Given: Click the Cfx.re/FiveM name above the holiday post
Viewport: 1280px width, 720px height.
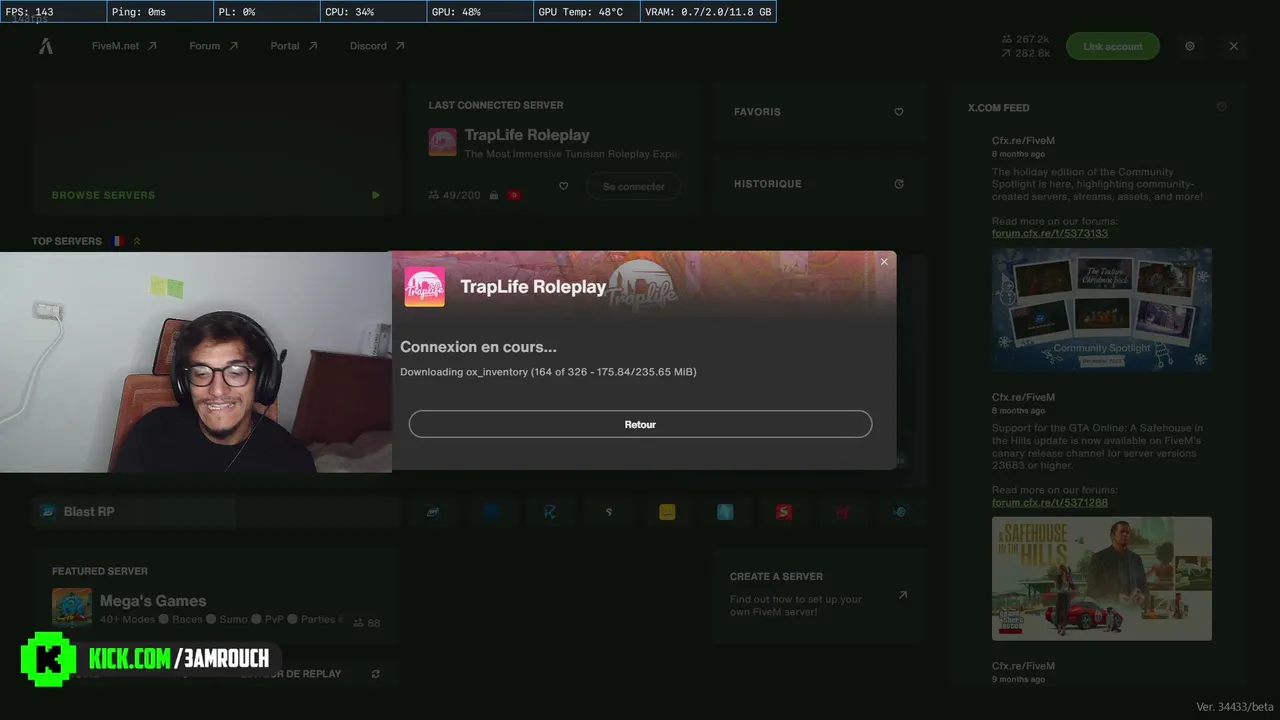Looking at the screenshot, I should [1023, 141].
